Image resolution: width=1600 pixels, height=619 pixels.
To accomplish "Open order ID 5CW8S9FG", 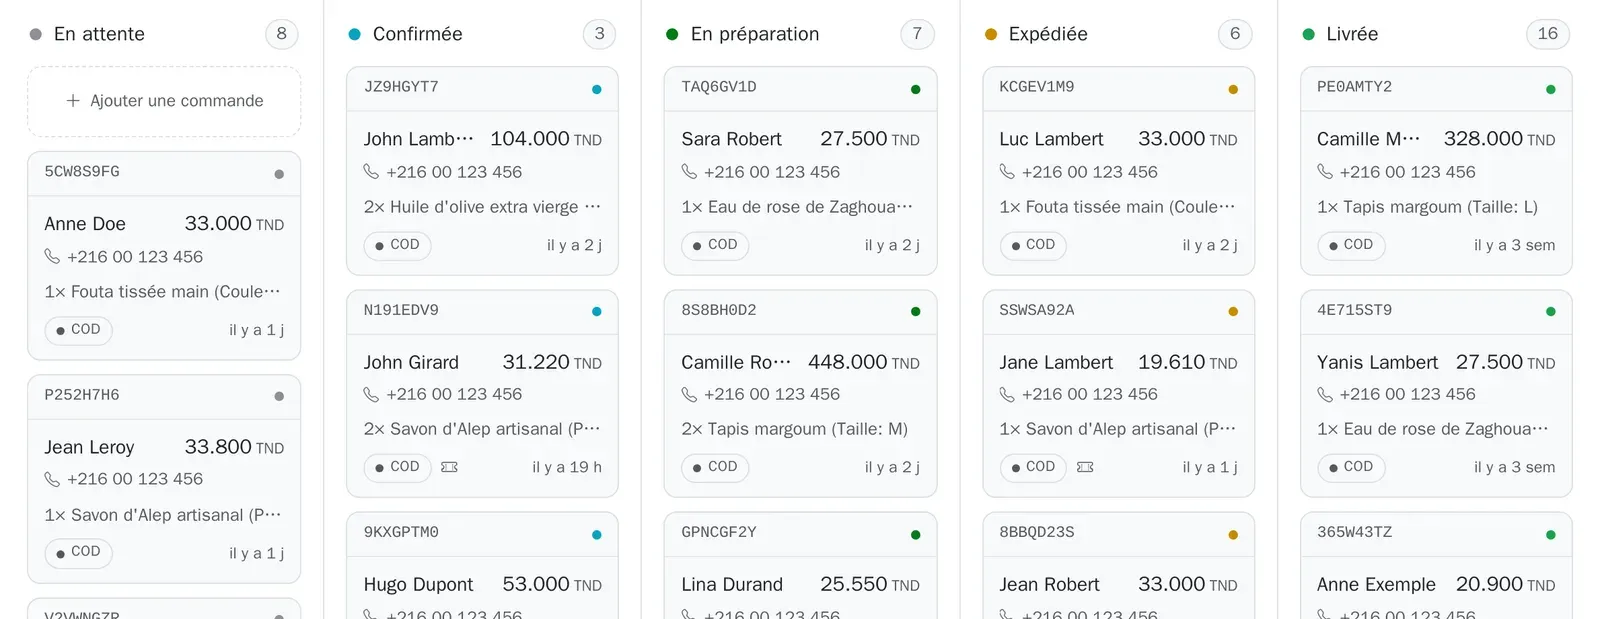I will tap(82, 172).
